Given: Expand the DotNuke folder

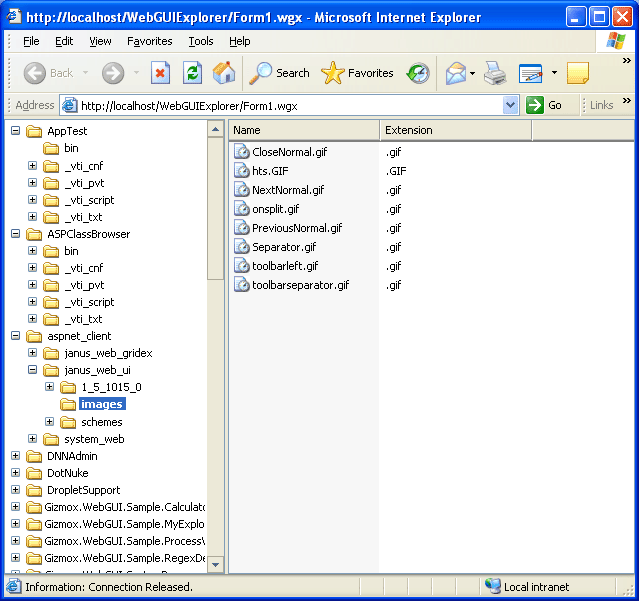Looking at the screenshot, I should click(15, 473).
